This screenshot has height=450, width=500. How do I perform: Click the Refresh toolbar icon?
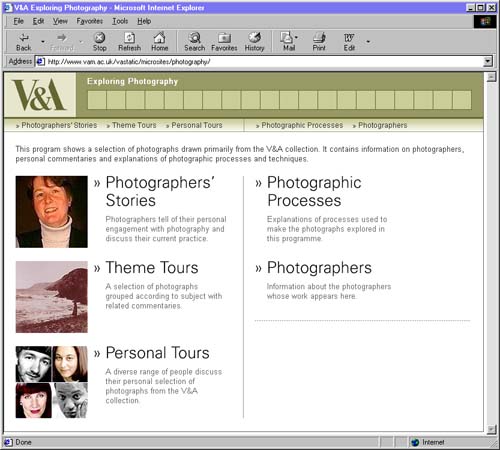129,38
